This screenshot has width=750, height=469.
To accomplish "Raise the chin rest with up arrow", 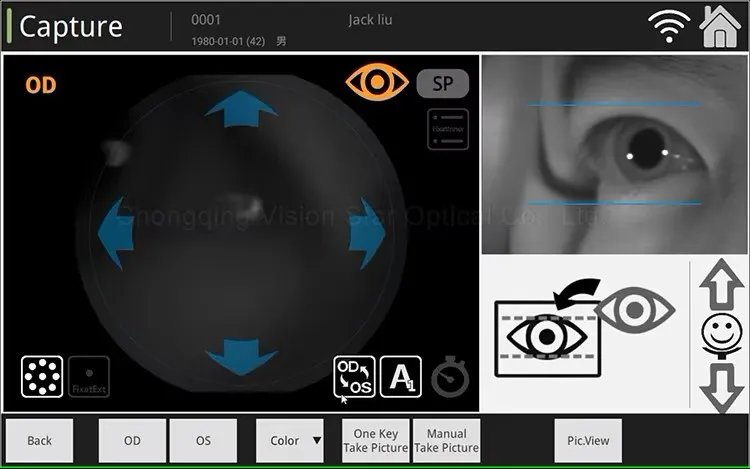I will 718,289.
